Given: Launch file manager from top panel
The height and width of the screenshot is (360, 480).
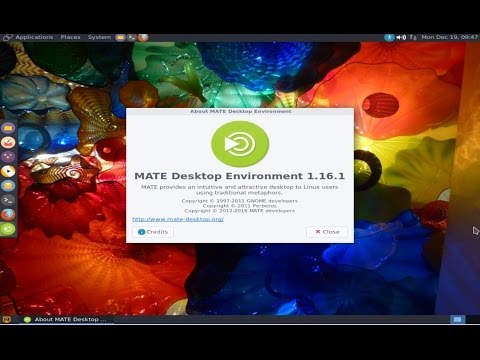Looking at the screenshot, I should click(120, 37).
